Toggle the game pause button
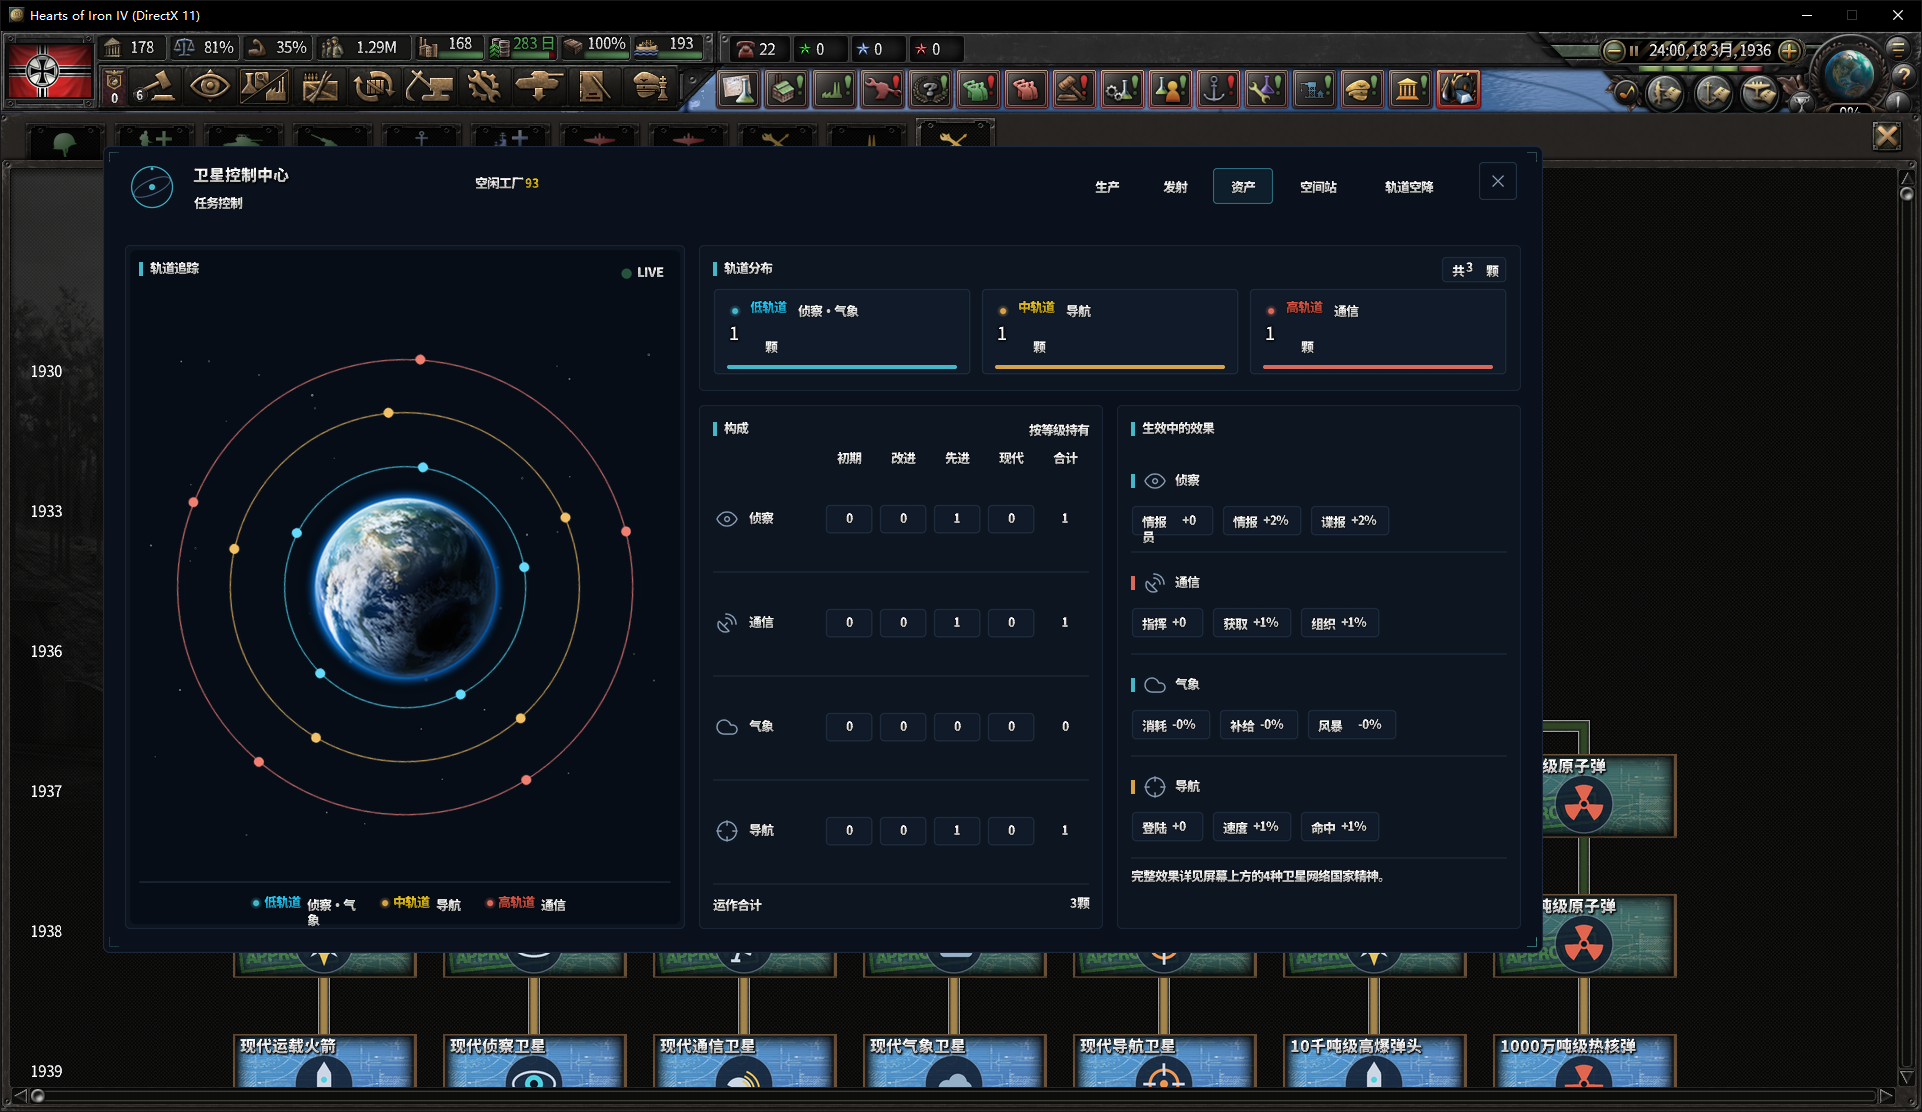Screen dimensions: 1922x1112 (1634, 50)
